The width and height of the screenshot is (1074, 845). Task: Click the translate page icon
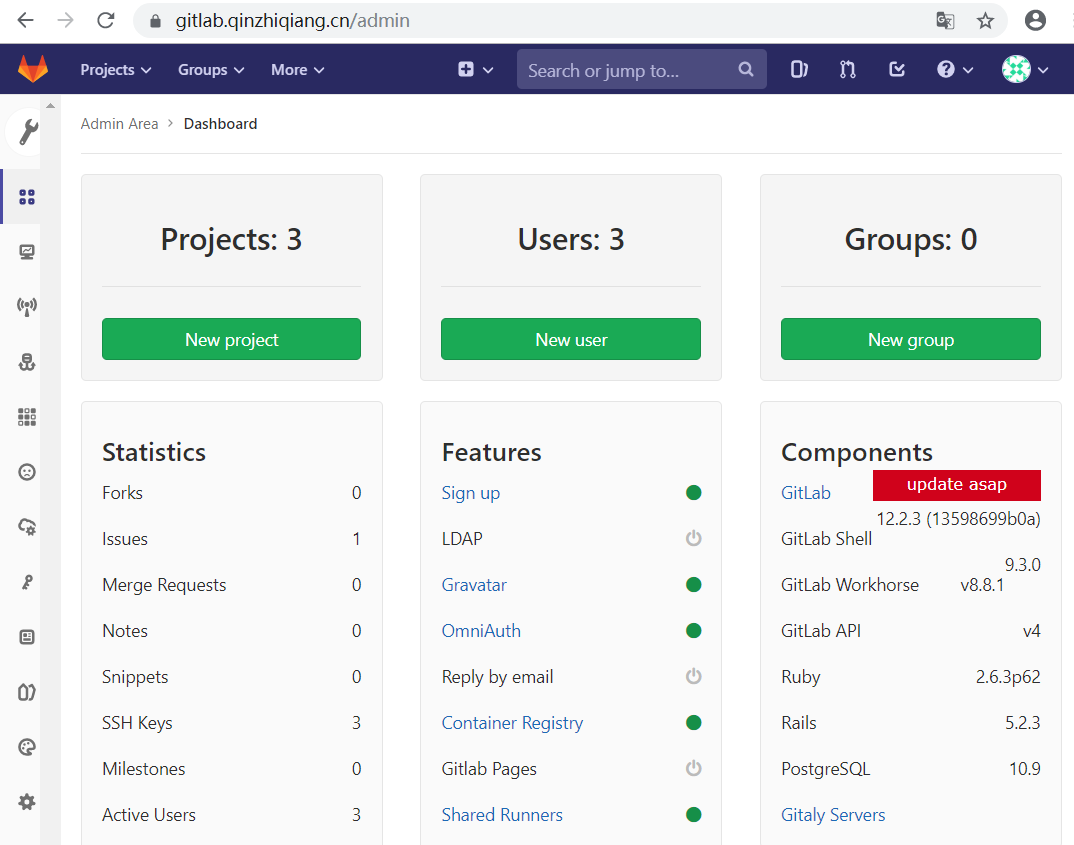945,21
